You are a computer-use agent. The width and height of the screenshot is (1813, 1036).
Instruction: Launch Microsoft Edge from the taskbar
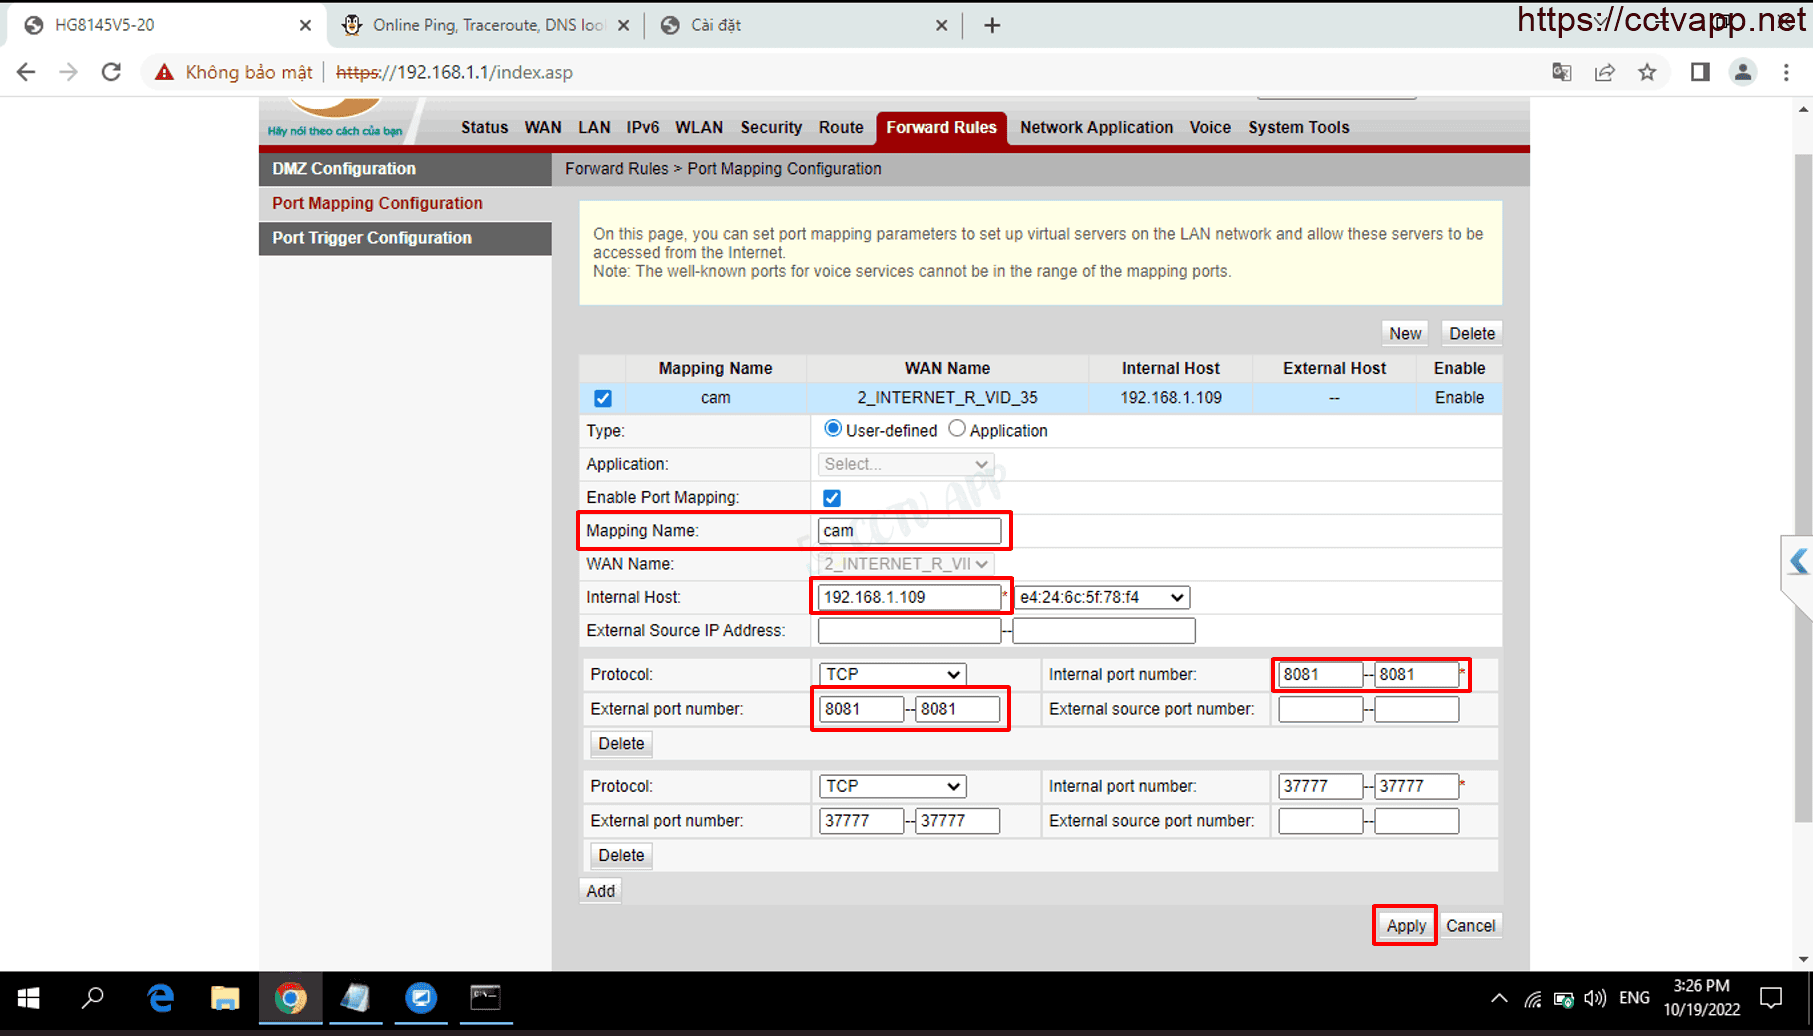tap(160, 998)
